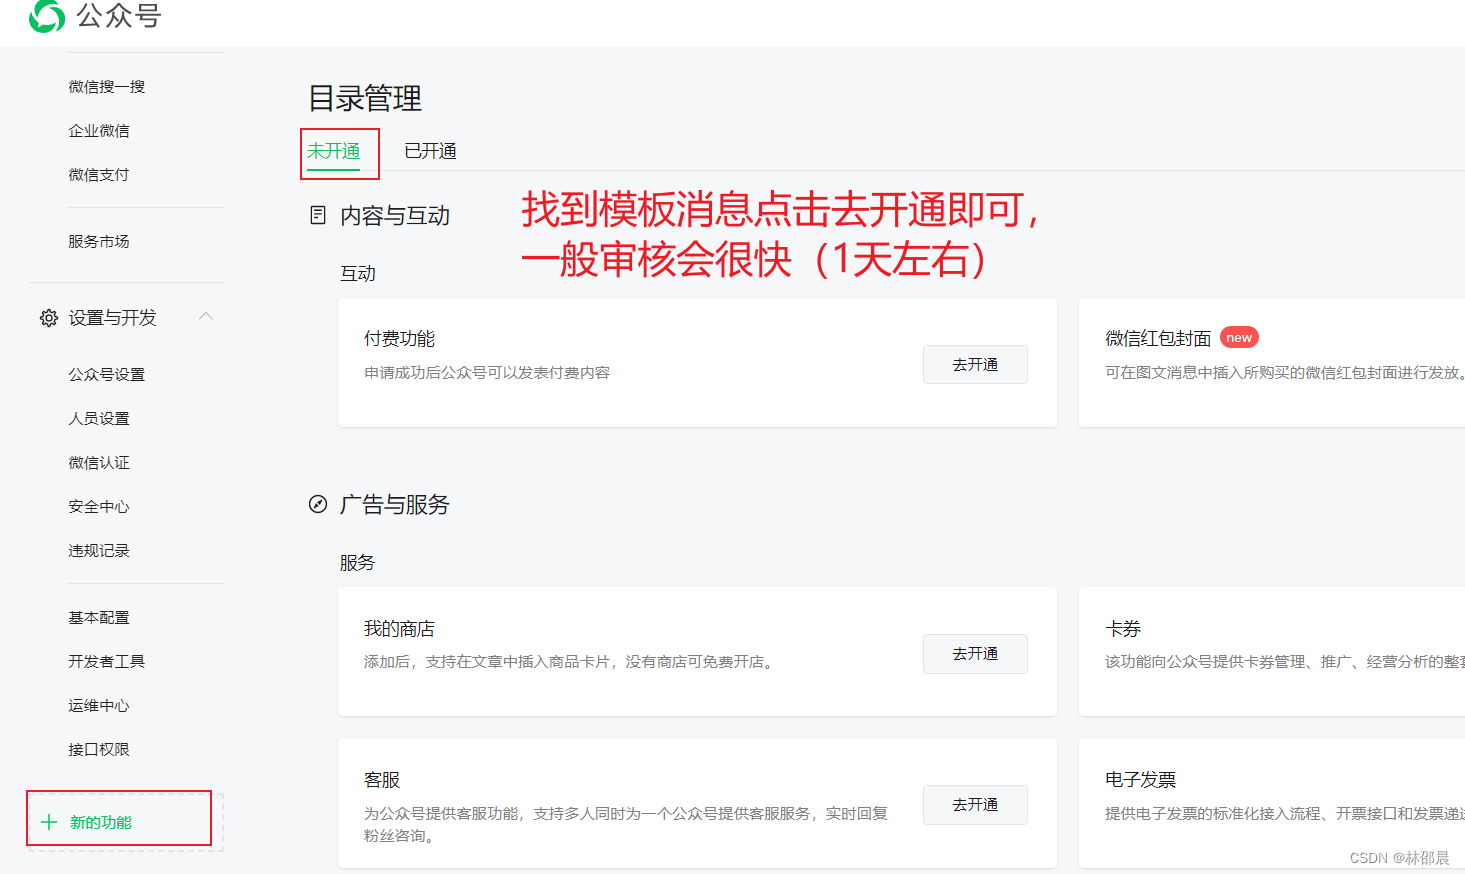Click the 设置与开发 section header
The image size is (1465, 874).
pos(127,318)
